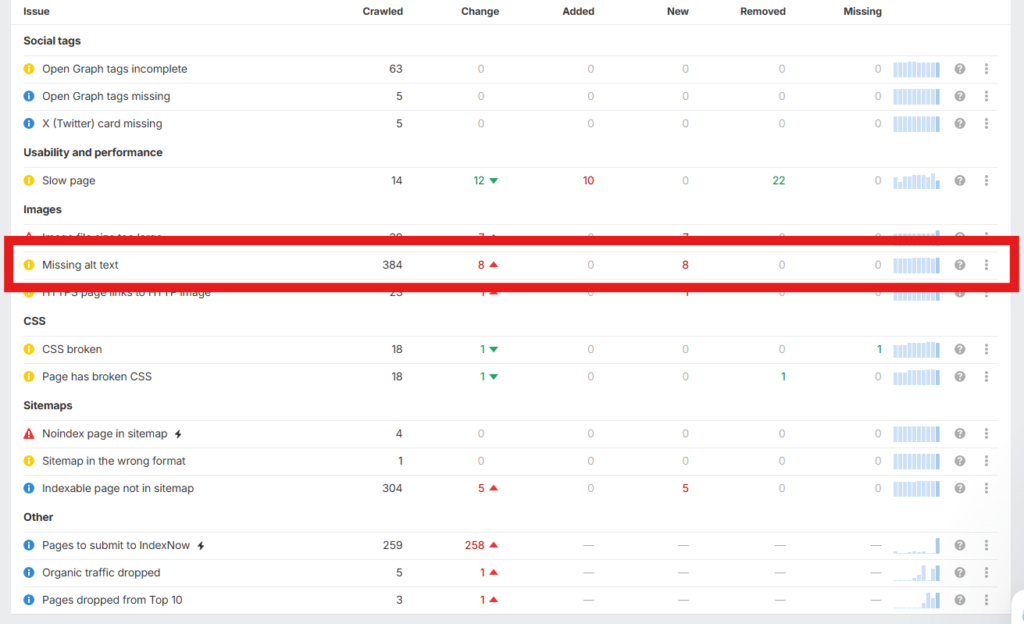Screen dimensions: 1024x624
Task: Click help icon for Pages dropped from Top 10
Action: [x=959, y=600]
